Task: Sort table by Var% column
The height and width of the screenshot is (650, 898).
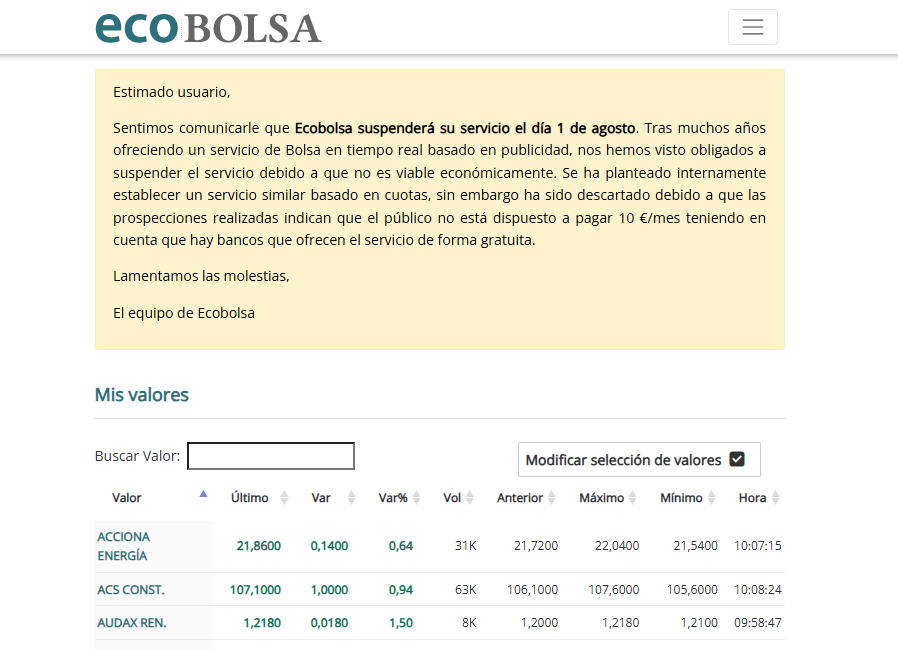Action: 393,498
